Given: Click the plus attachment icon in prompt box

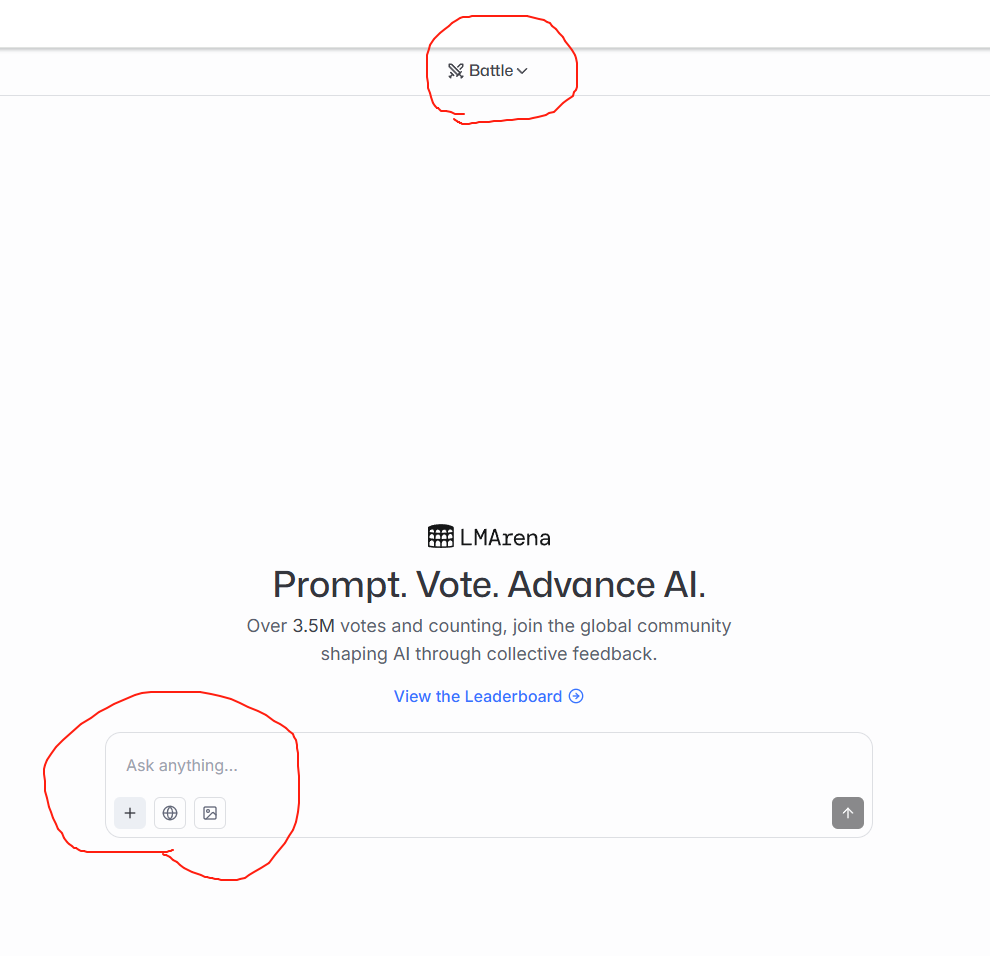Looking at the screenshot, I should pyautogui.click(x=130, y=813).
